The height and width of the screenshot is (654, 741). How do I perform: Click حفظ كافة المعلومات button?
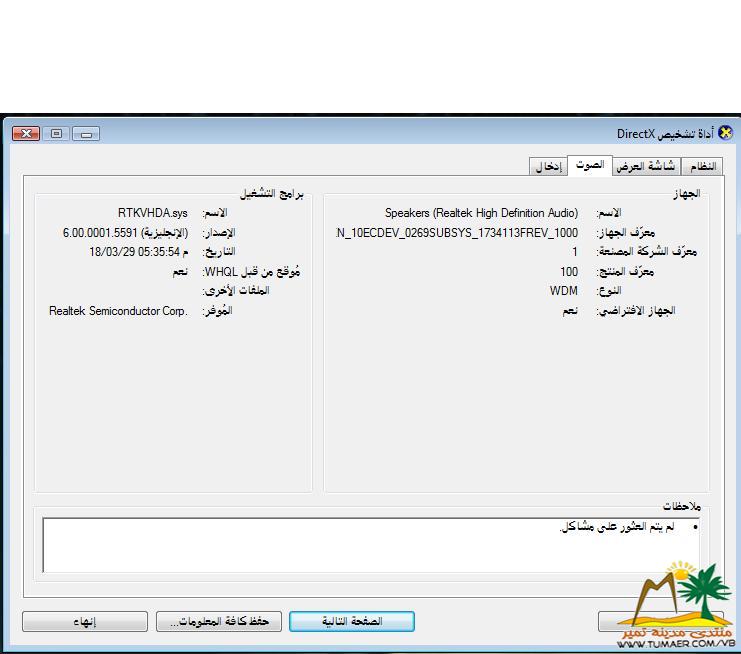219,622
